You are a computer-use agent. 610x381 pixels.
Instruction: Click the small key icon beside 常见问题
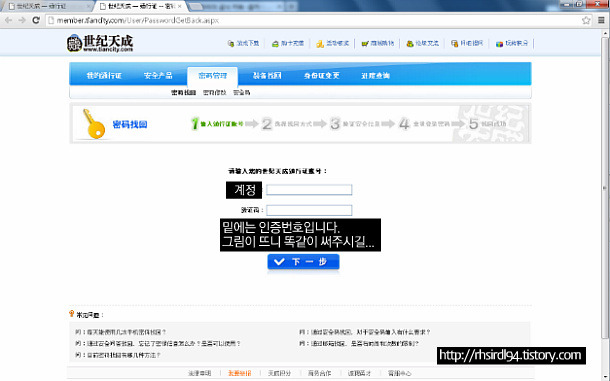coord(72,313)
